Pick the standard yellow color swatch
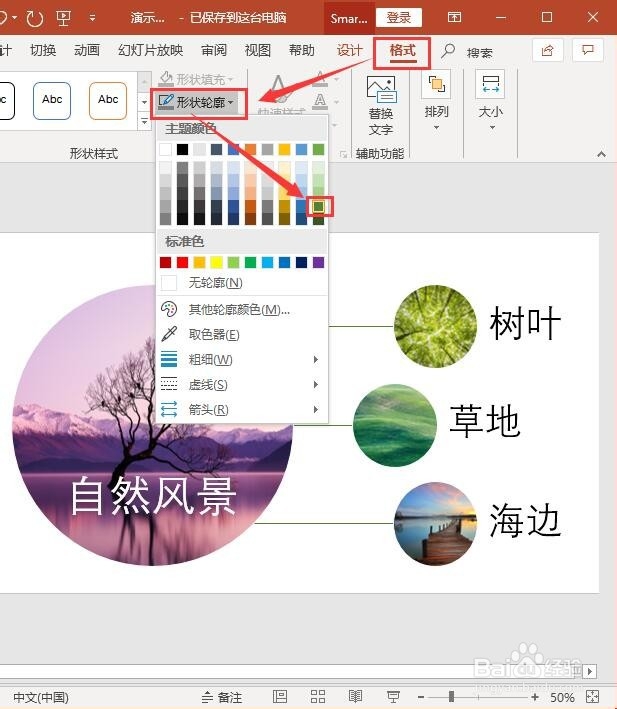 point(217,262)
